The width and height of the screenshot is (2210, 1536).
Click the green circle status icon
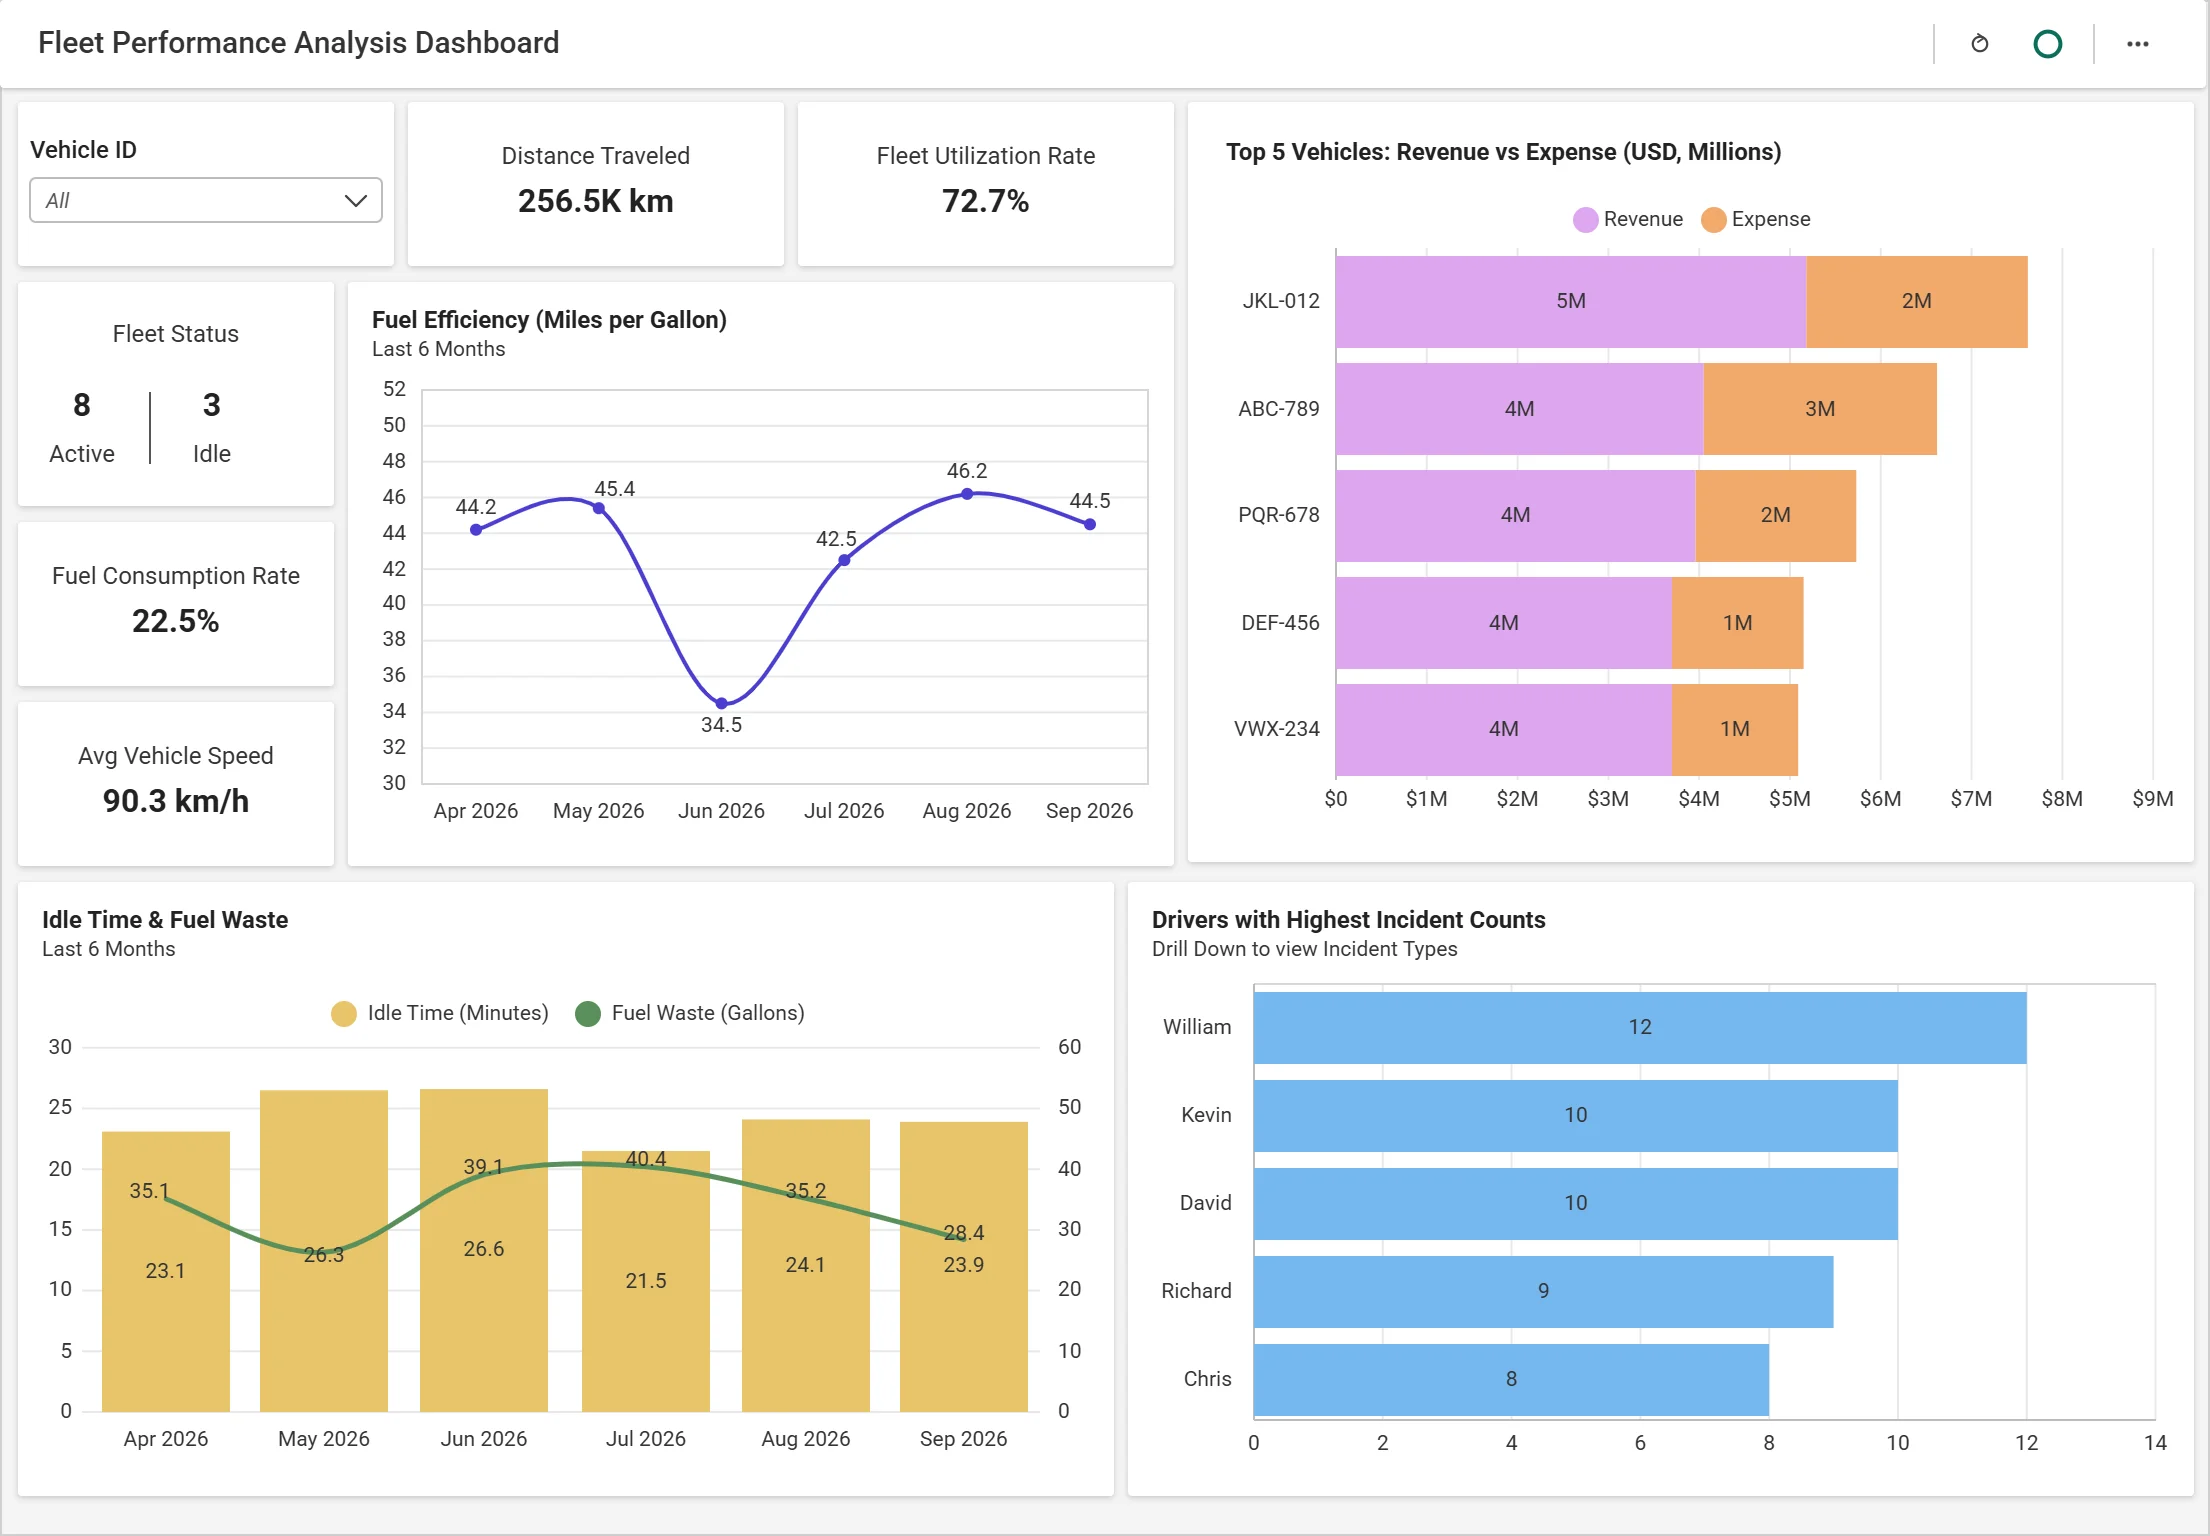point(2047,44)
